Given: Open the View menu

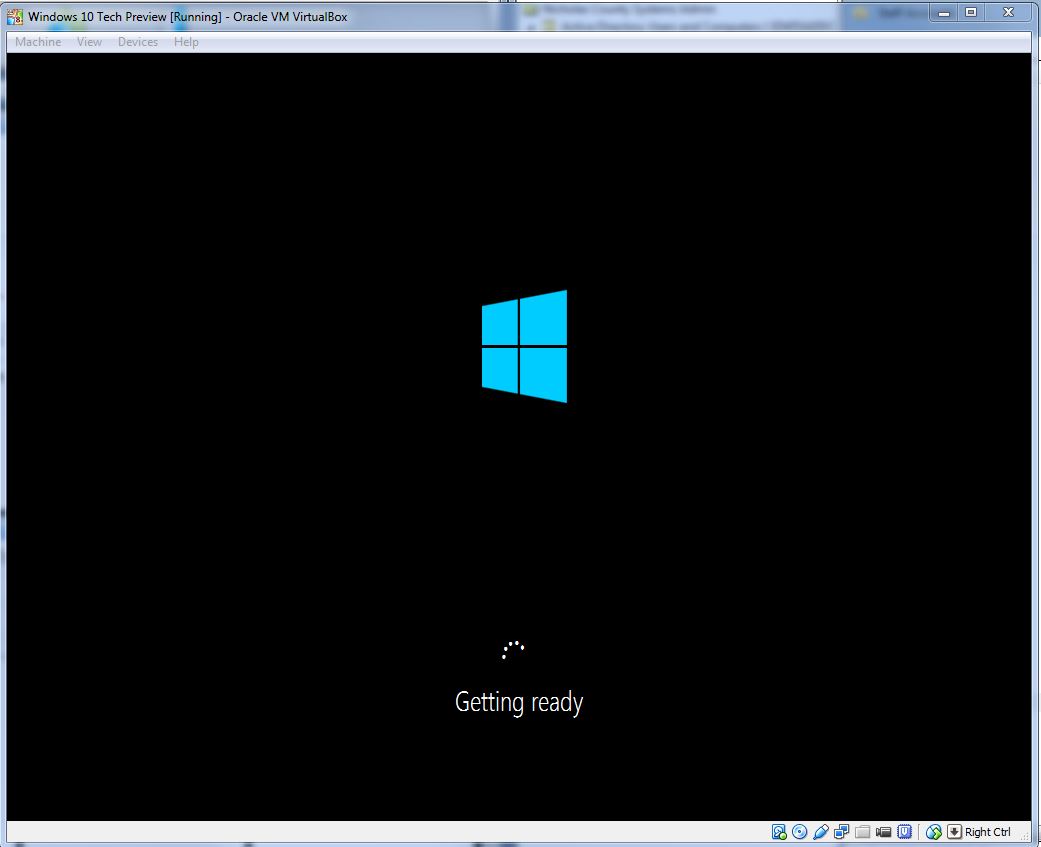Looking at the screenshot, I should (x=89, y=42).
